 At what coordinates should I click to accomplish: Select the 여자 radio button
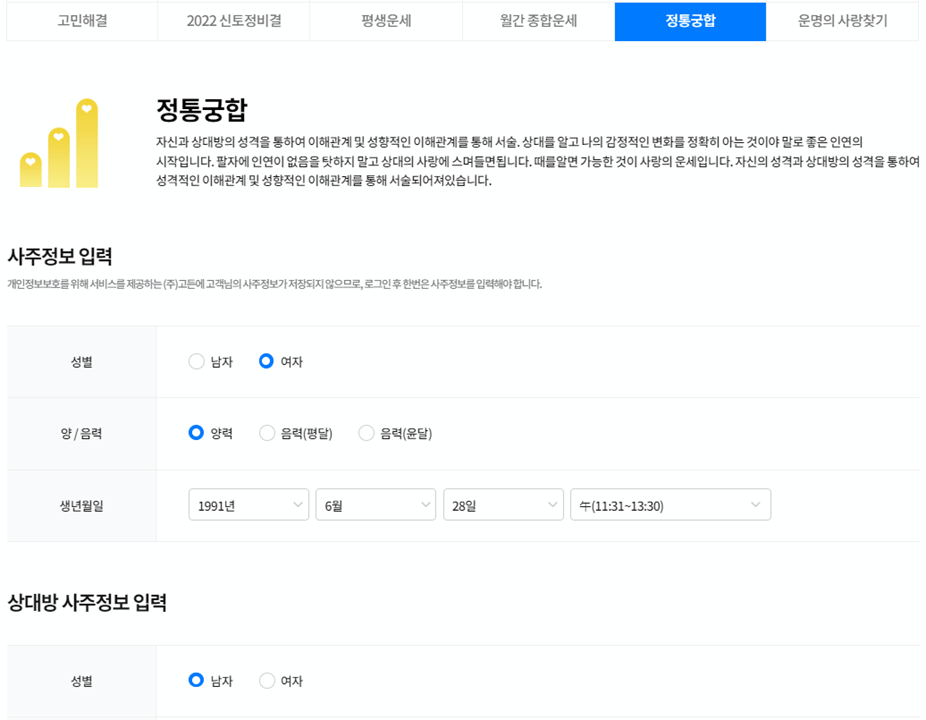(268, 362)
